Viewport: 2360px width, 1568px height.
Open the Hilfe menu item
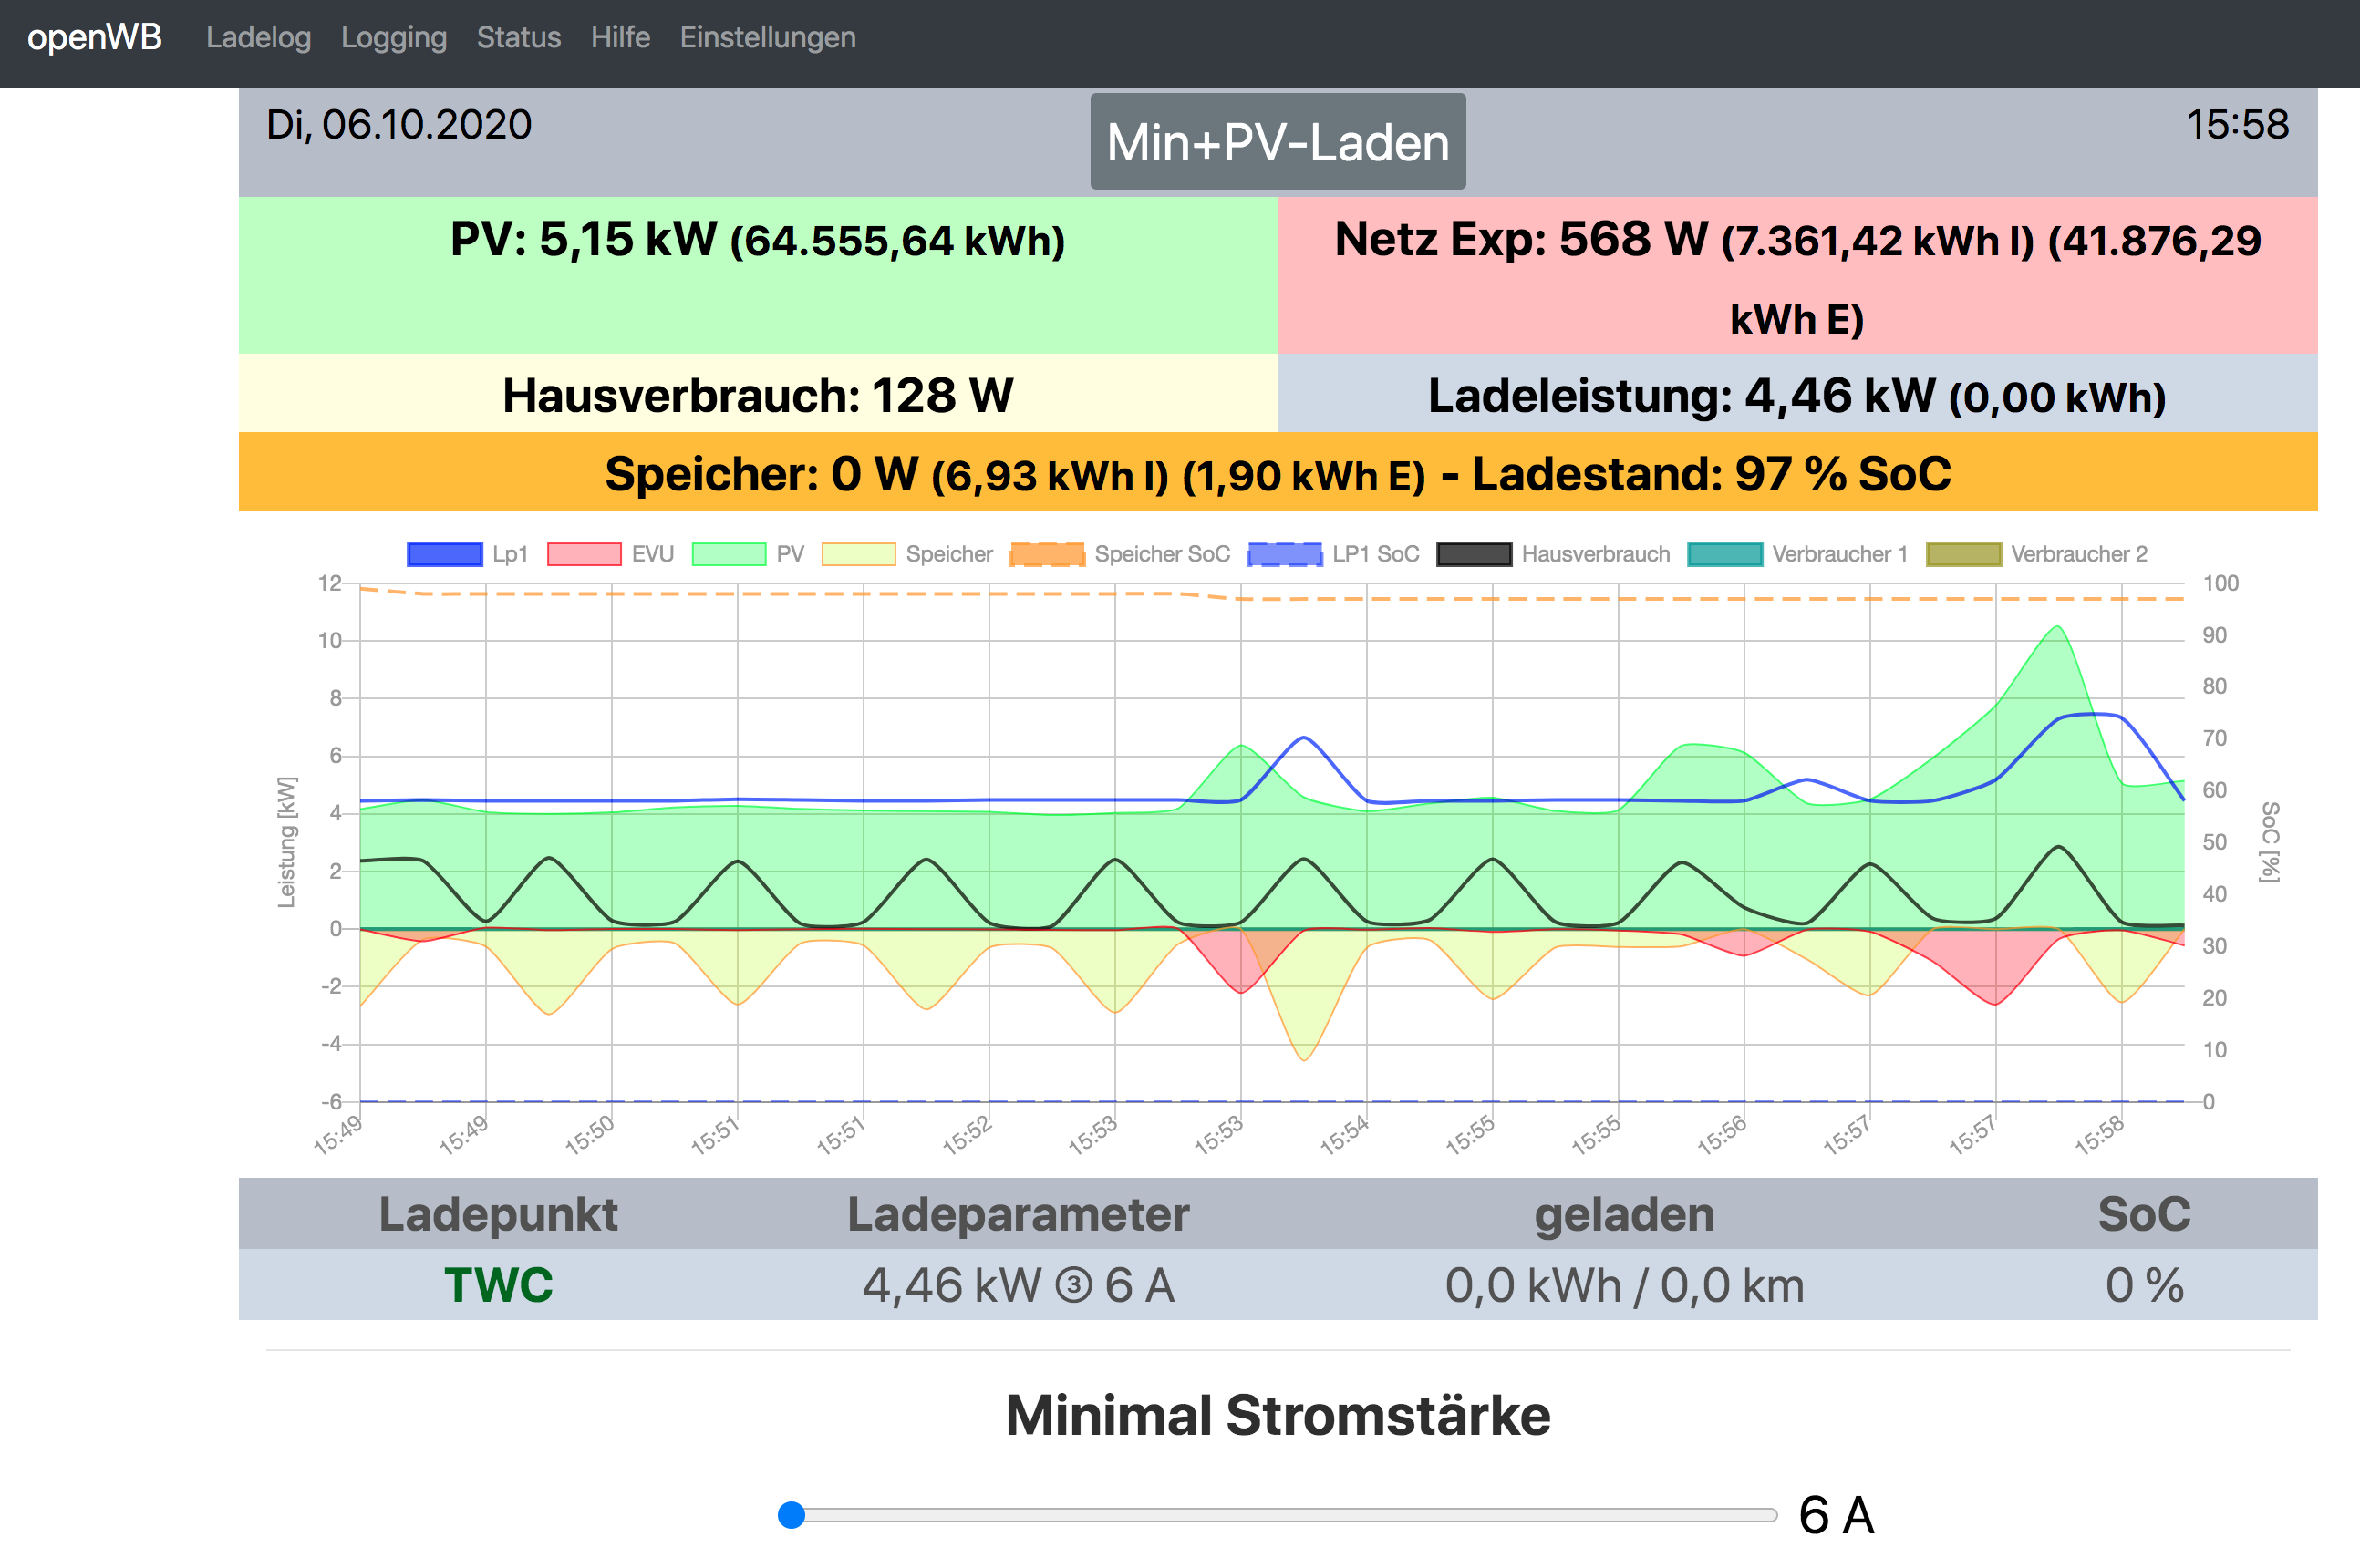click(620, 38)
